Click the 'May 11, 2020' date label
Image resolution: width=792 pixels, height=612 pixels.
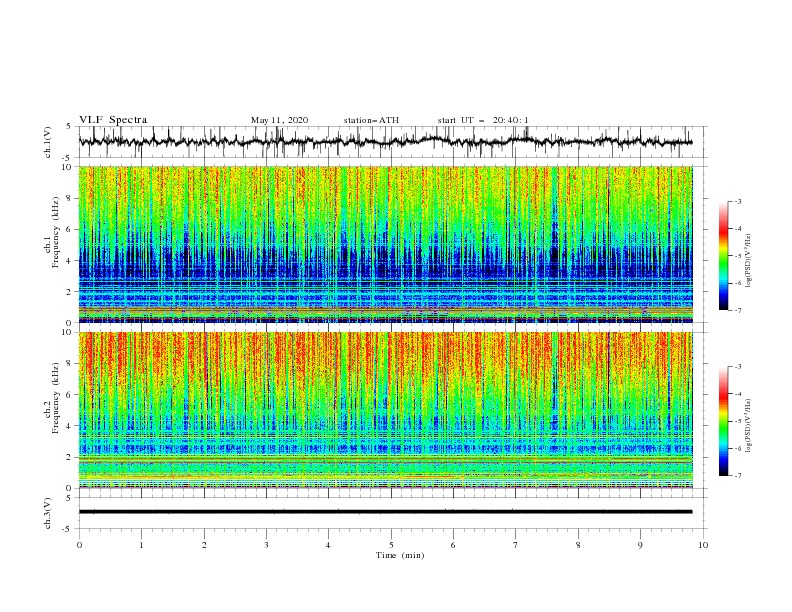tap(279, 120)
